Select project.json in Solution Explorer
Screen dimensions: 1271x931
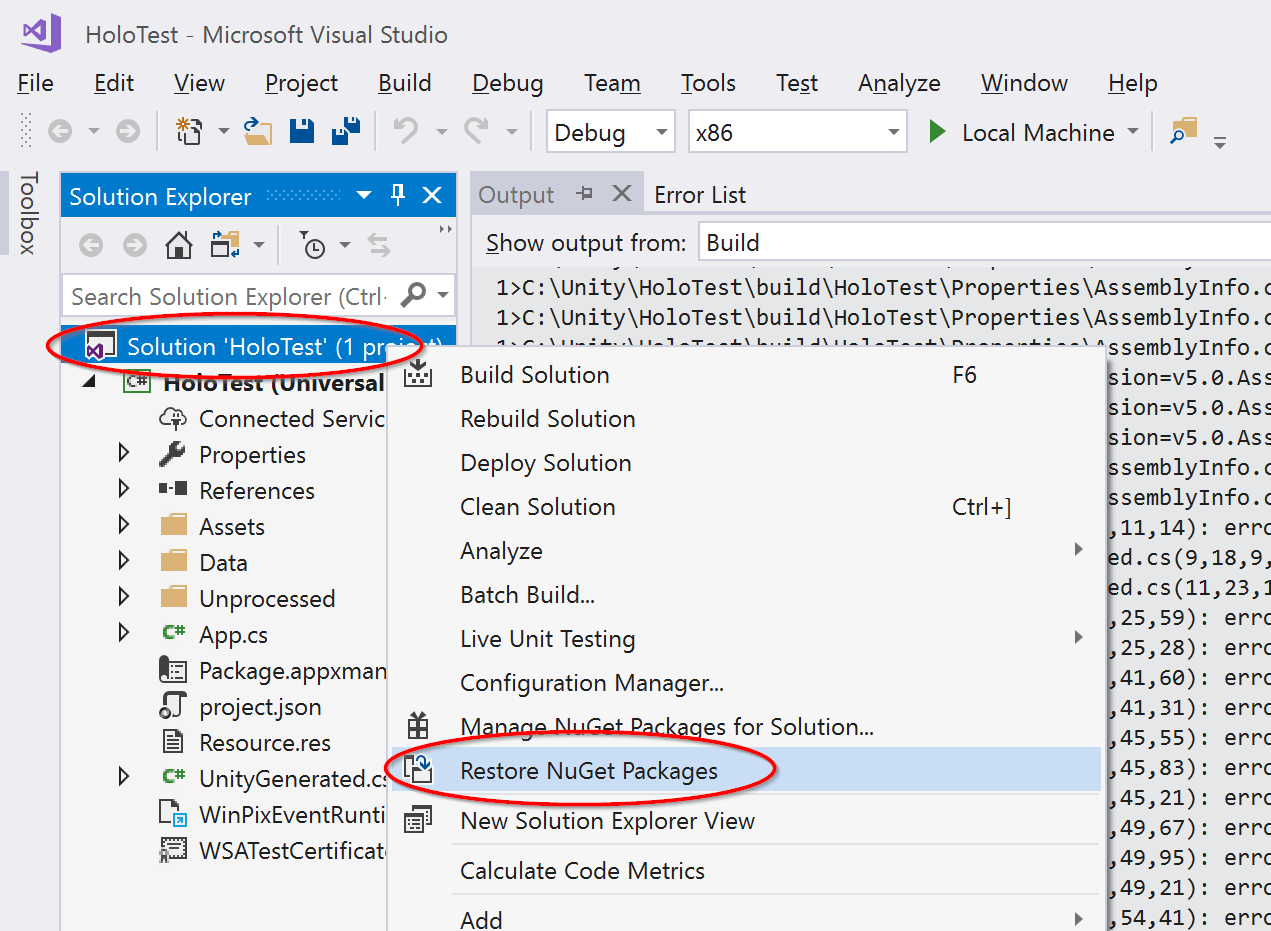[260, 707]
